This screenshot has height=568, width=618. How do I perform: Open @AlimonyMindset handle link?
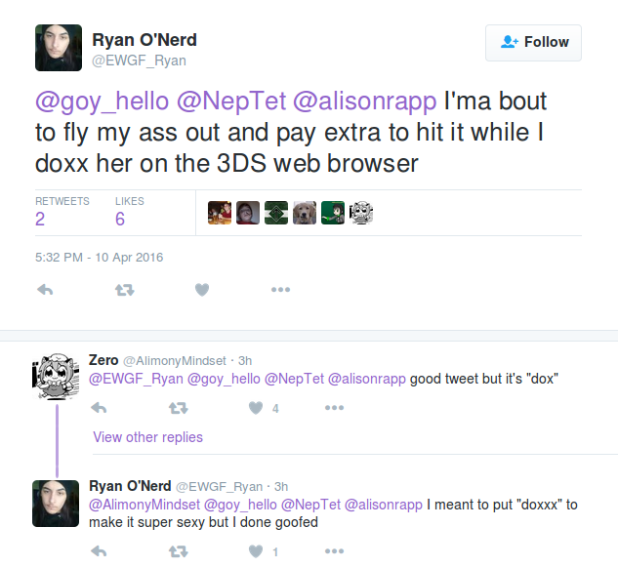pos(175,361)
